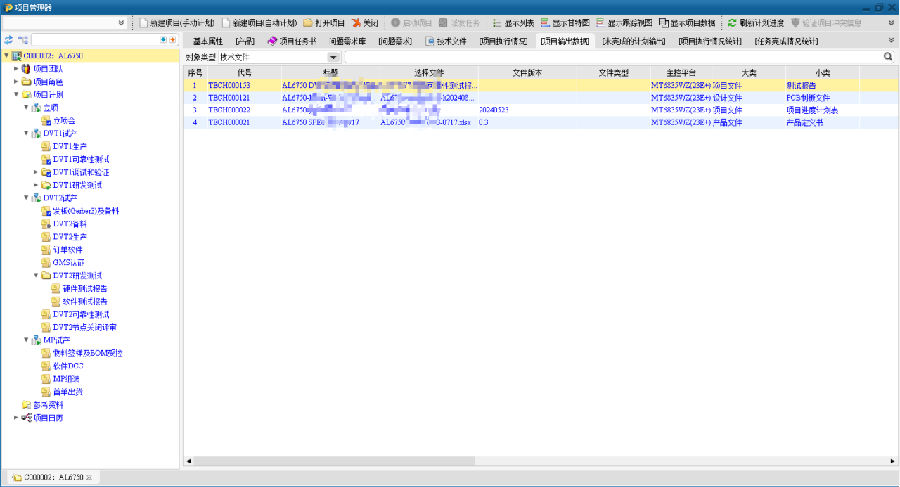
Task: Switch to the 项目任务书 tab
Action: coord(292,41)
